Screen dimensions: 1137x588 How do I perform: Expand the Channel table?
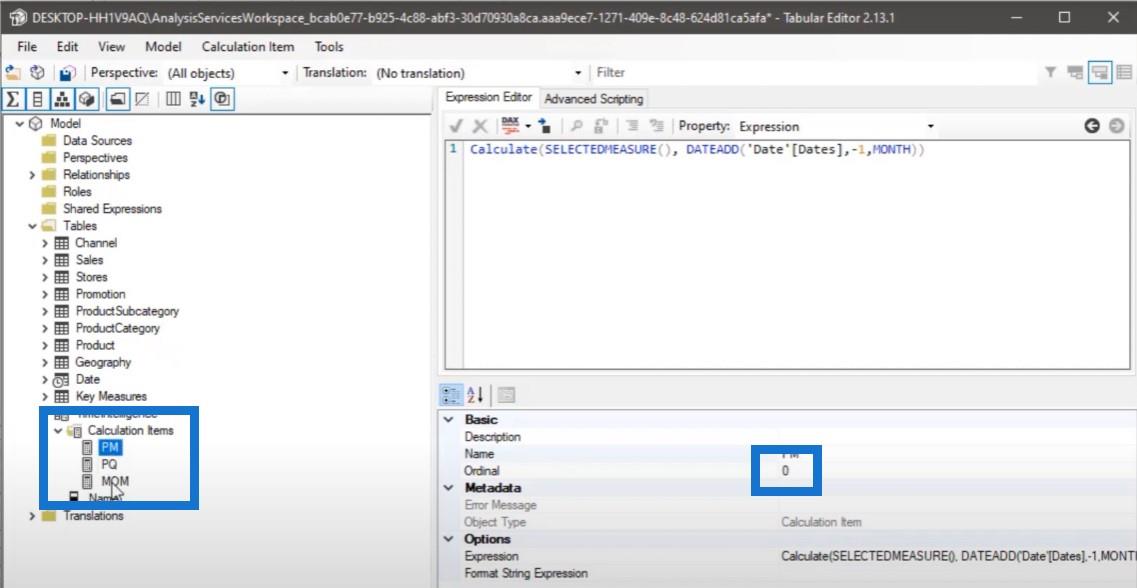(x=45, y=243)
